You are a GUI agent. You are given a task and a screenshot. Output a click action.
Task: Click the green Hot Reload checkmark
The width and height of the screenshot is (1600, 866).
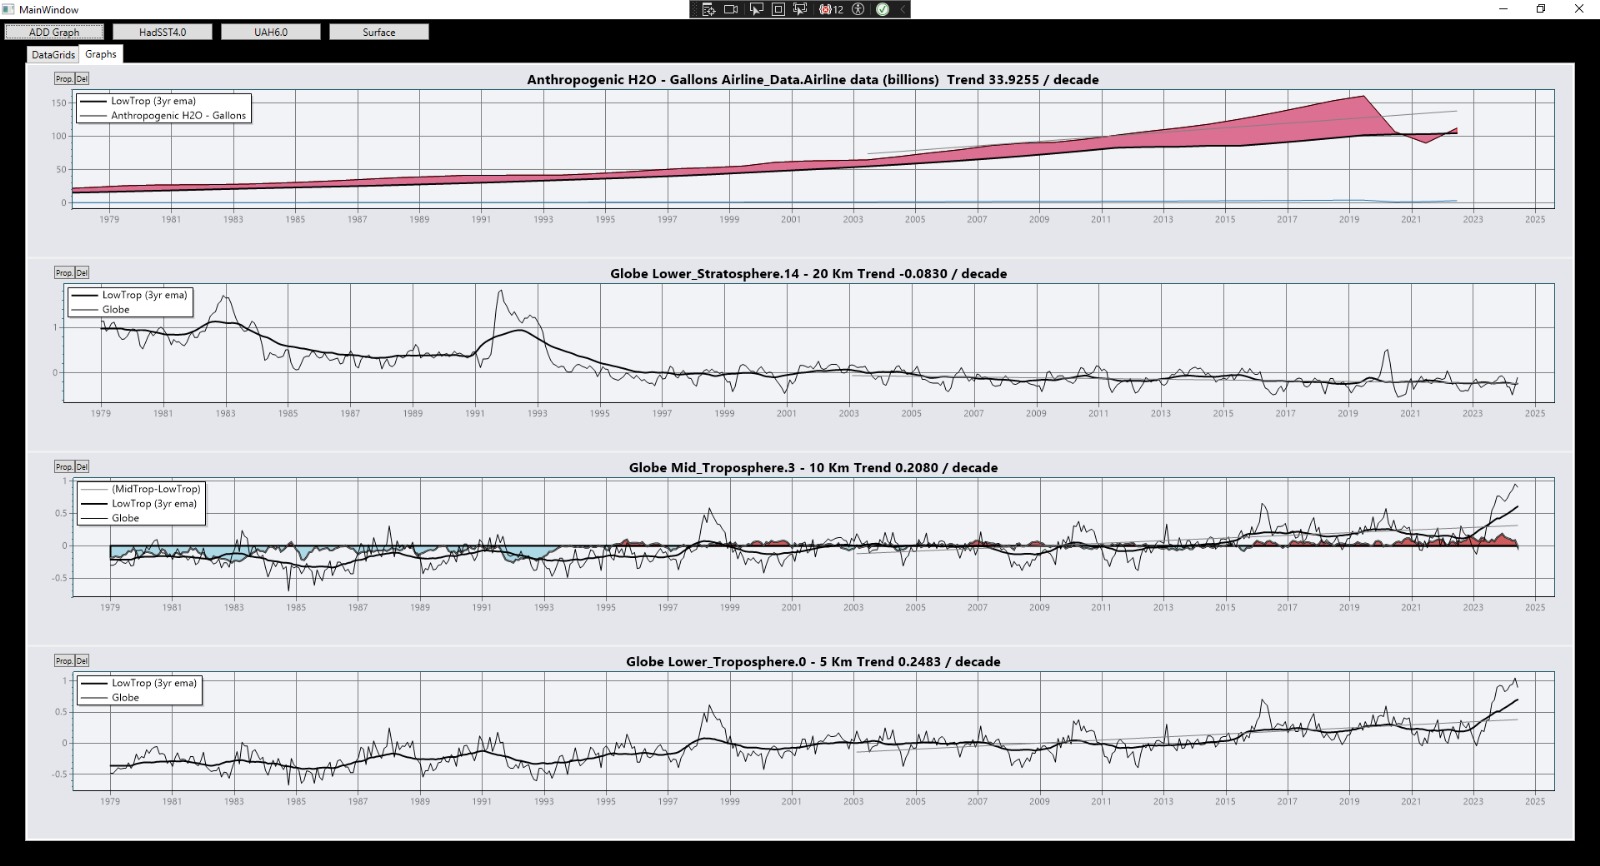point(882,9)
